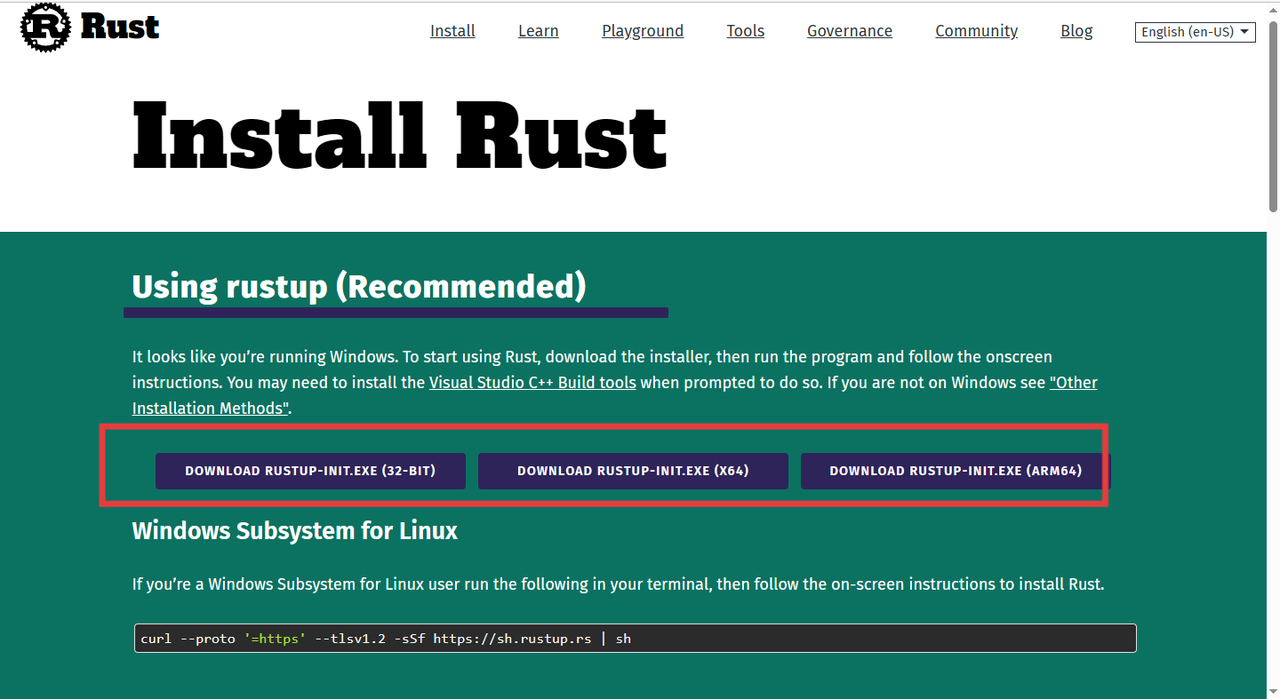The height and width of the screenshot is (699, 1280).
Task: Open the Install nav link
Action: point(453,31)
